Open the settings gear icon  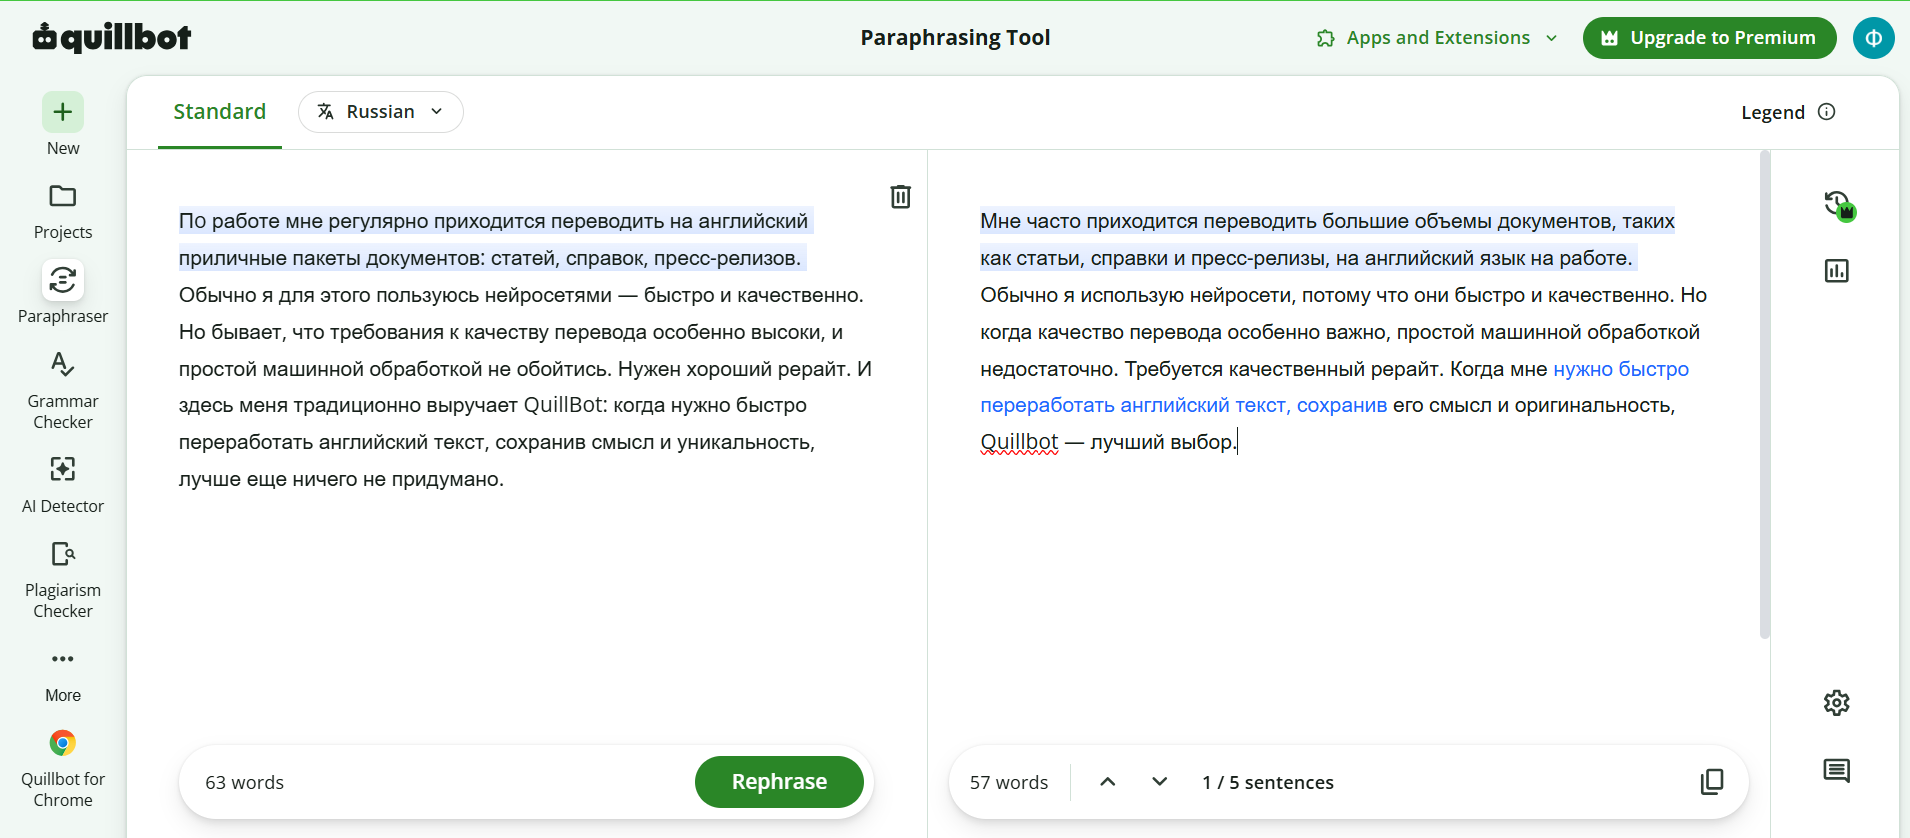[x=1837, y=703]
